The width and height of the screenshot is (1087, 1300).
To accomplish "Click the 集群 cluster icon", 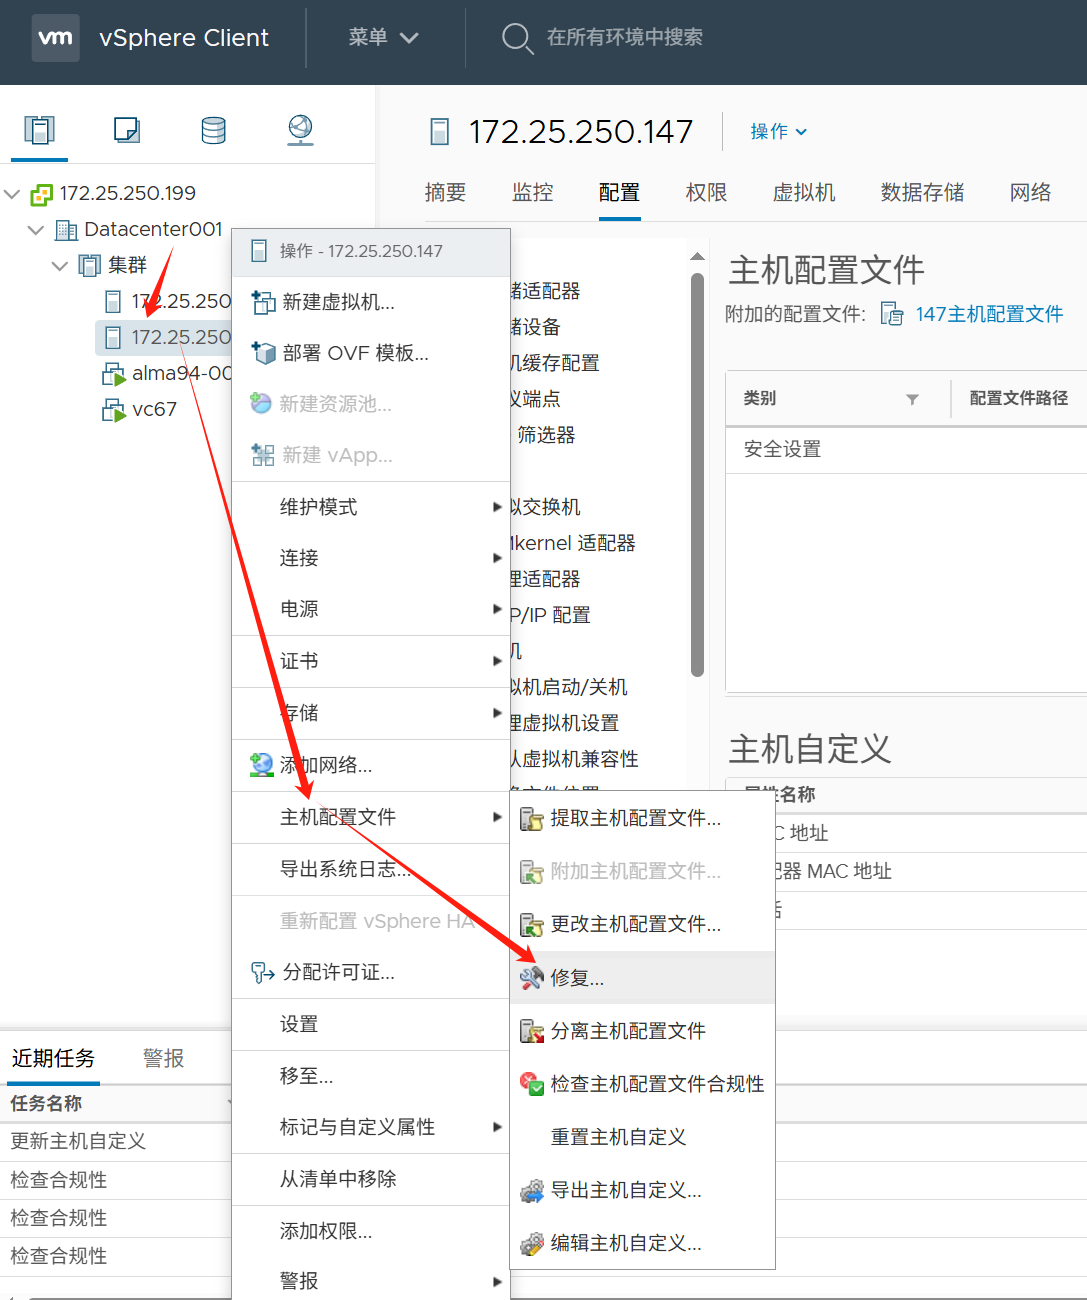I will coord(90,266).
